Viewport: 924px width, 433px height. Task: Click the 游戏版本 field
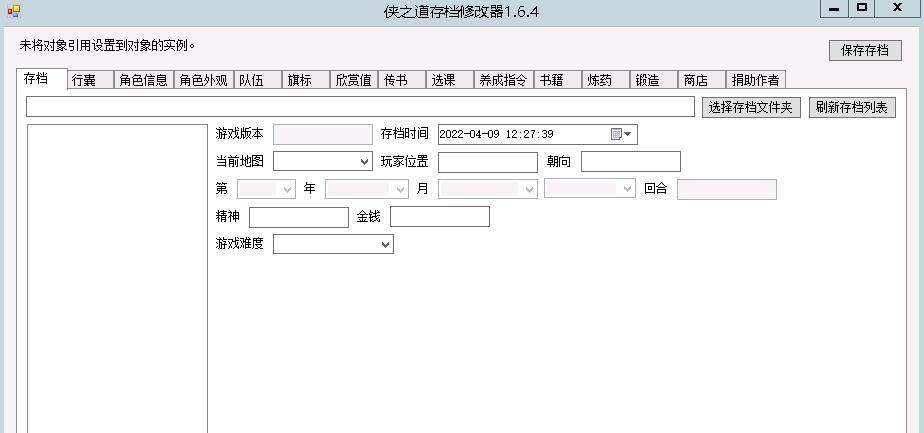[323, 134]
